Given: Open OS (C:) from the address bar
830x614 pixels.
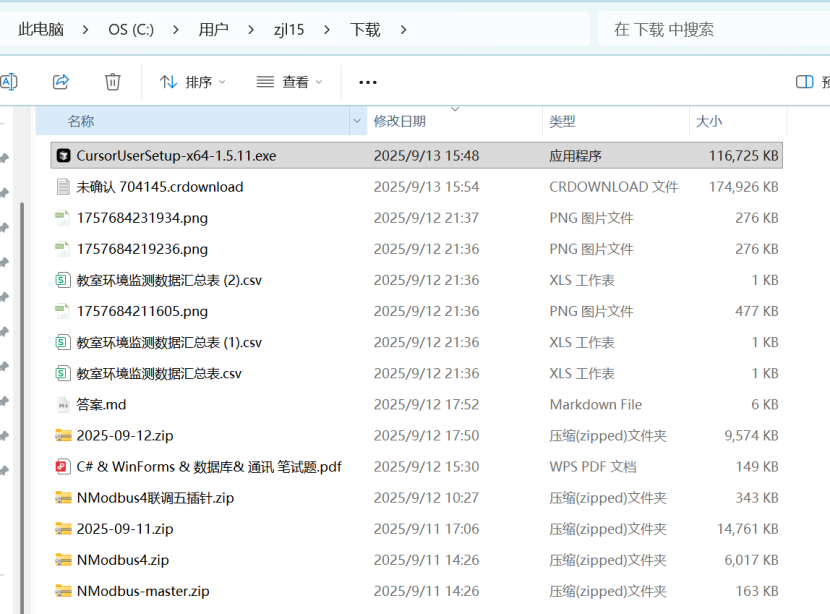Looking at the screenshot, I should tap(130, 30).
